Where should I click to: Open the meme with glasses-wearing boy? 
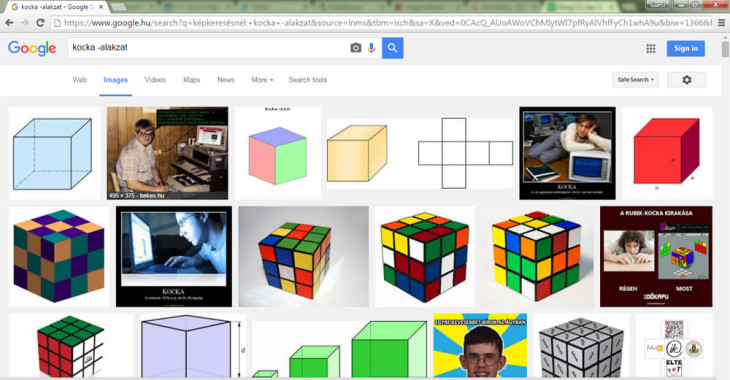[x=480, y=346]
